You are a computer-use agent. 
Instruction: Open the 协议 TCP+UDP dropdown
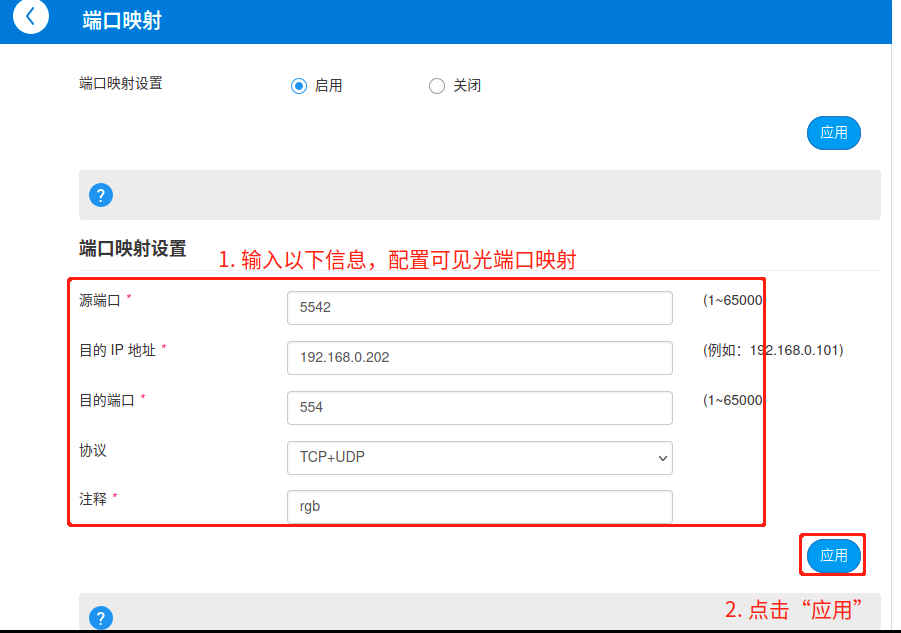click(x=479, y=458)
